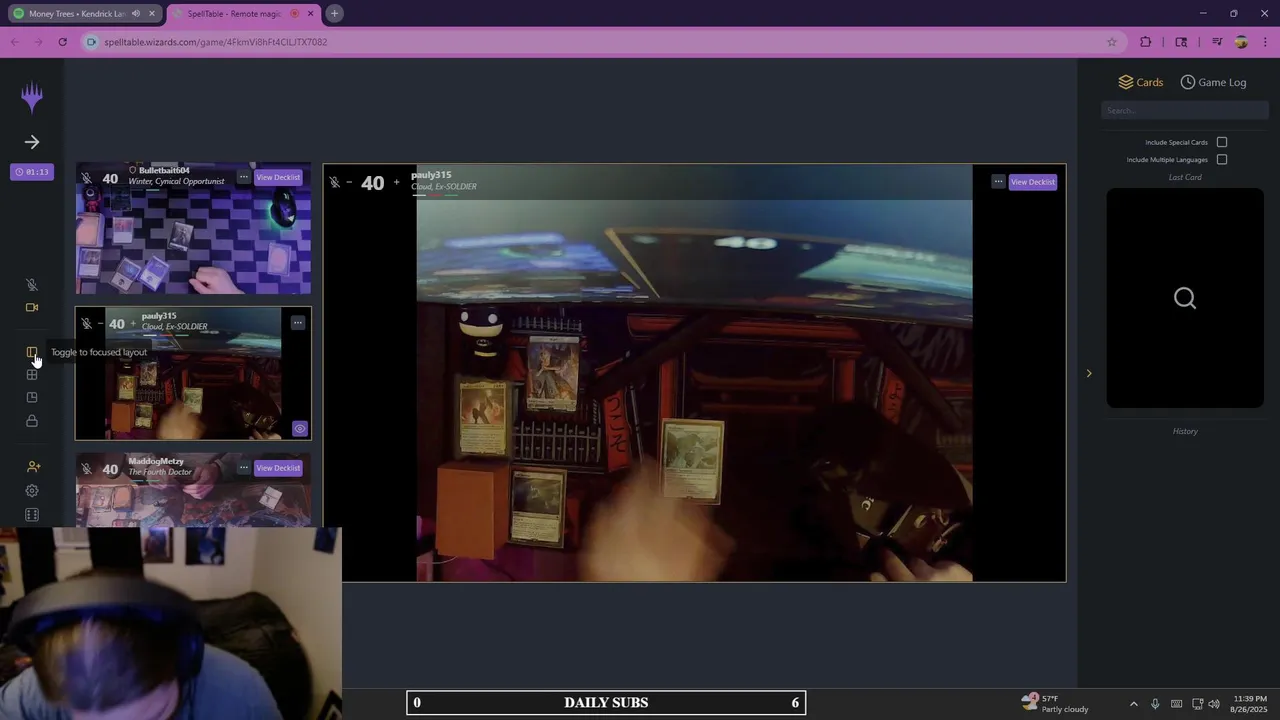Open browser three-dot menu
Viewport: 1280px width, 720px height.
[1265, 42]
